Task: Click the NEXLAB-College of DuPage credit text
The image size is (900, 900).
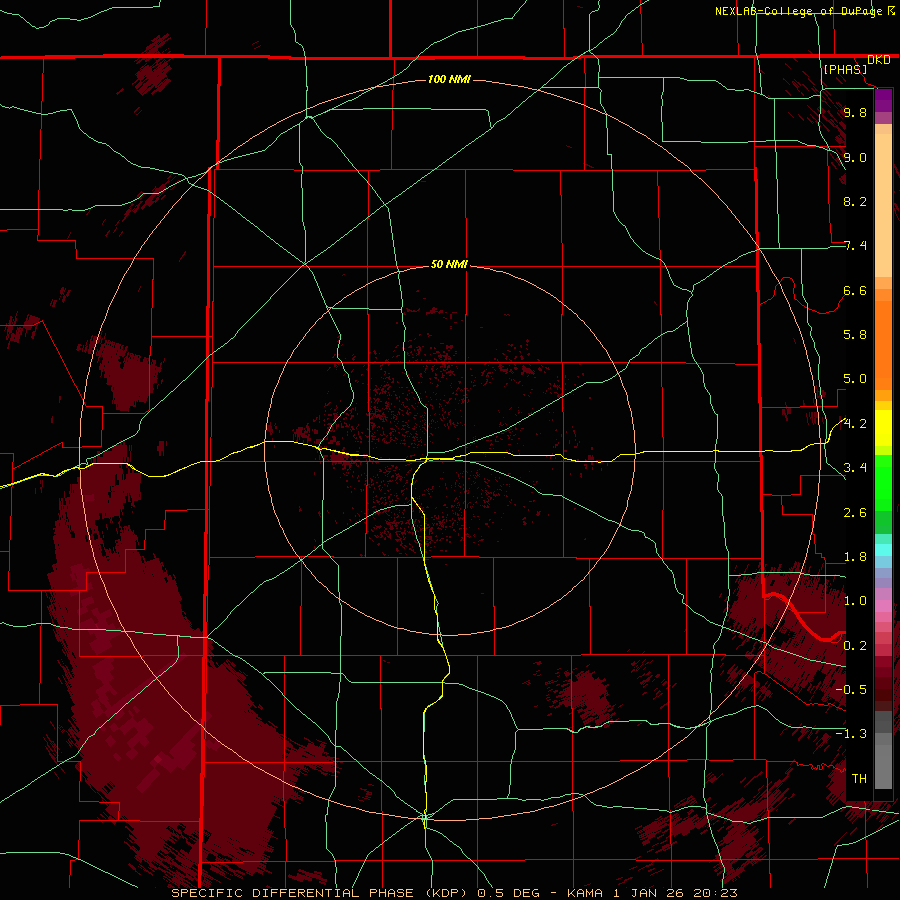Action: (x=799, y=11)
